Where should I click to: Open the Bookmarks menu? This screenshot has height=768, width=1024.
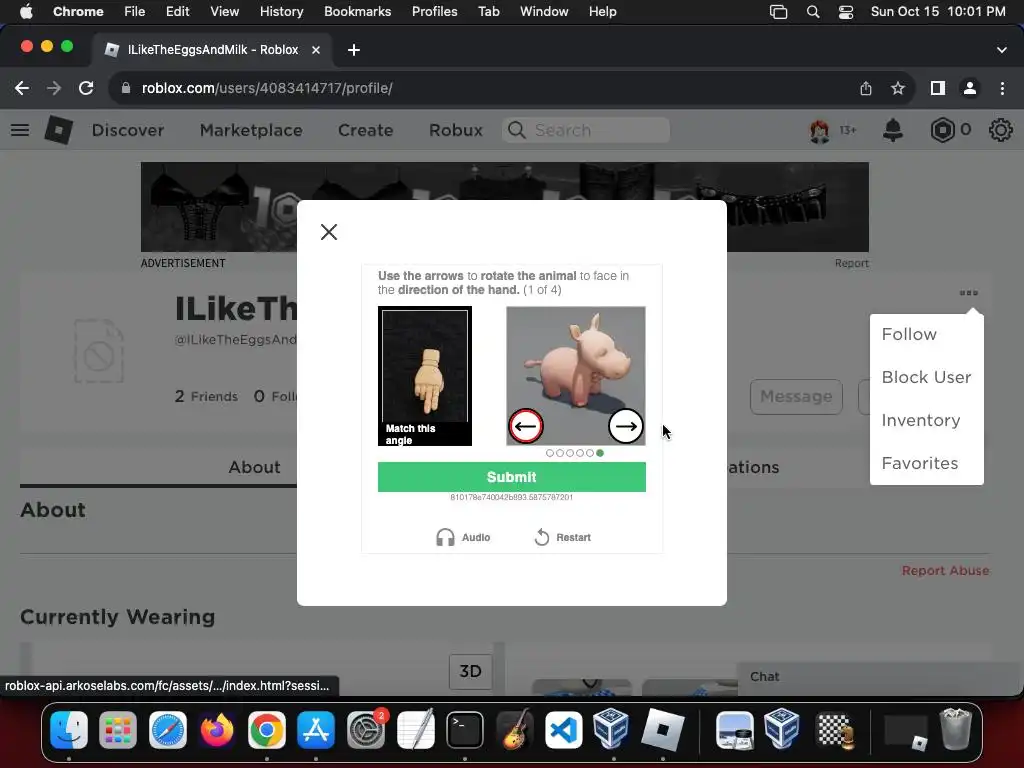pos(357,11)
